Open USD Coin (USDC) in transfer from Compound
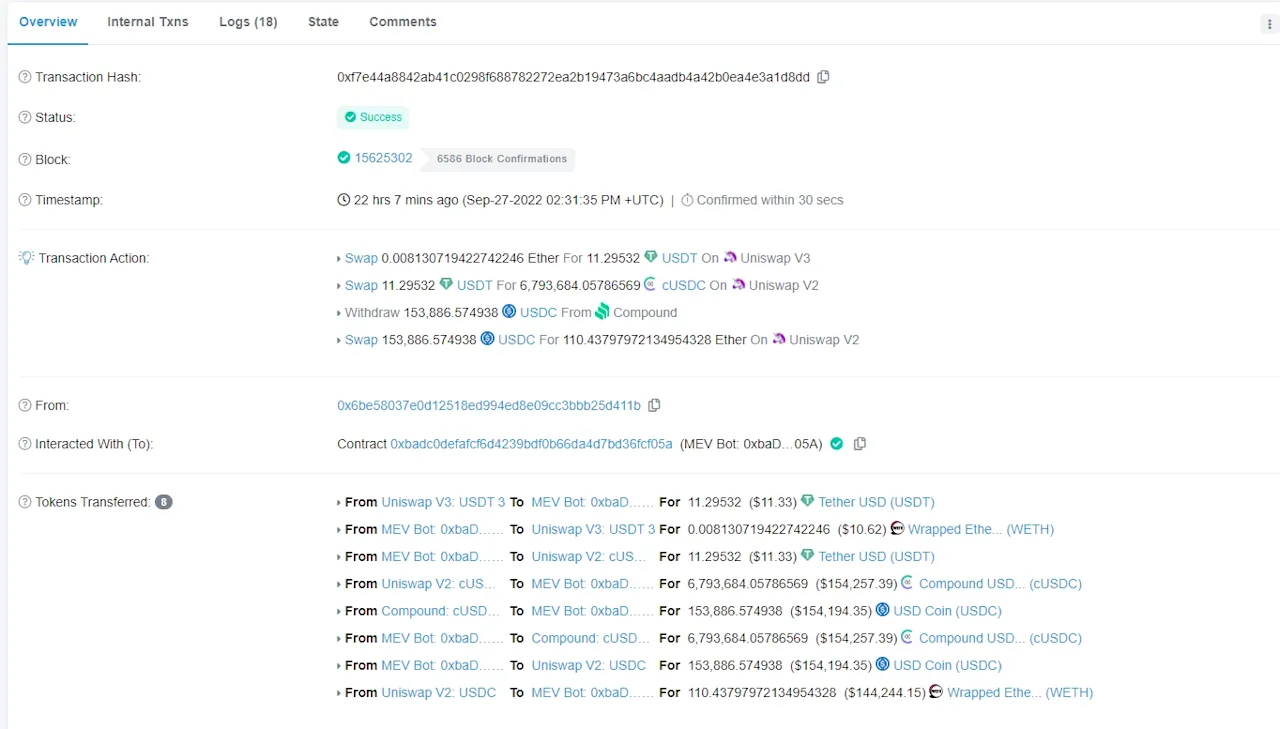 (x=947, y=610)
